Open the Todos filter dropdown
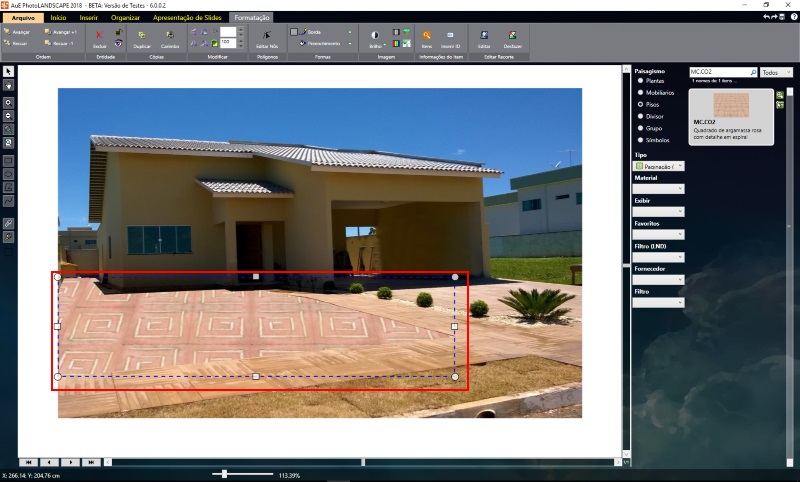The height and width of the screenshot is (482, 800). pos(775,72)
